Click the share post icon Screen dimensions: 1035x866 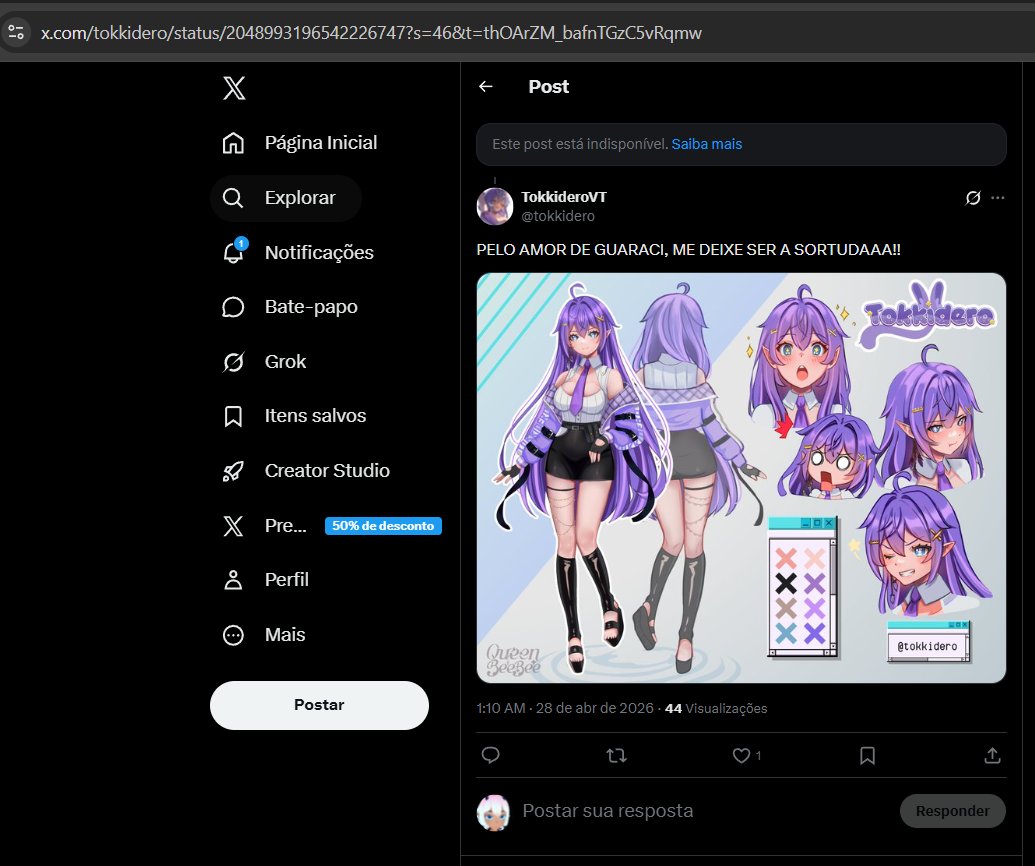pyautogui.click(x=992, y=755)
